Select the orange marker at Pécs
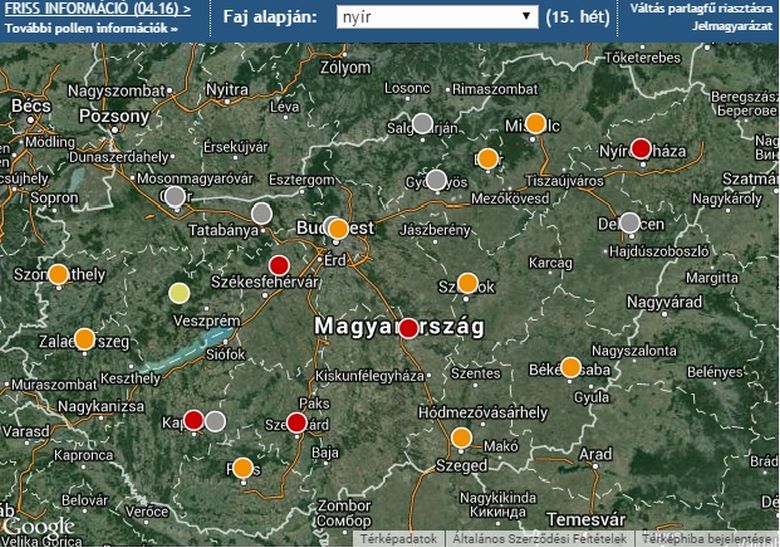Viewport: 780px width, 547px height. [243, 467]
